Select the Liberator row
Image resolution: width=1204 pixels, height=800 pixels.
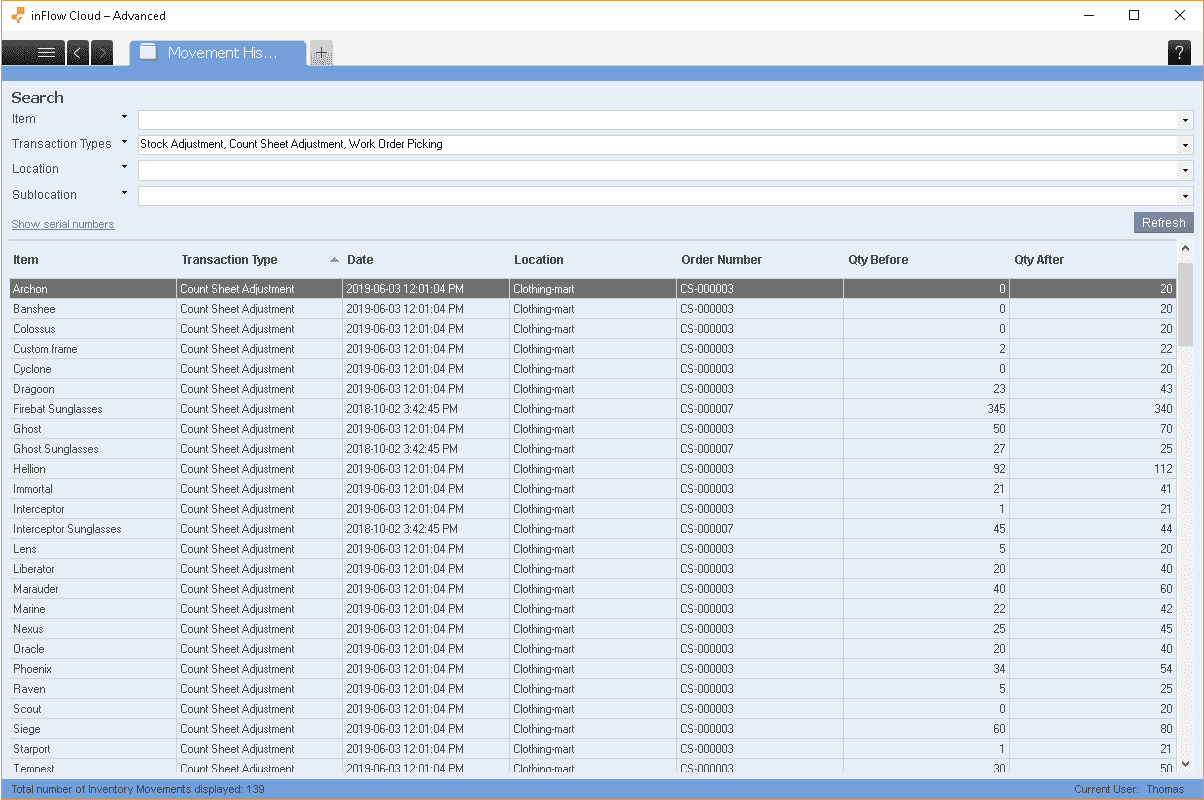click(x=593, y=569)
